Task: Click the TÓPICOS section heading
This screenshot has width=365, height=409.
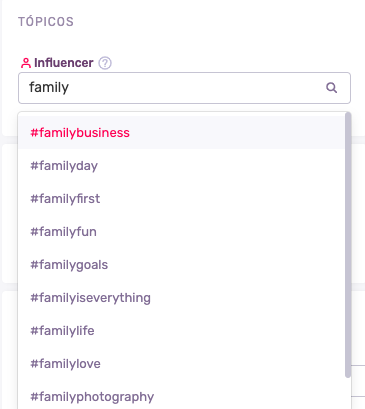Action: [x=46, y=22]
